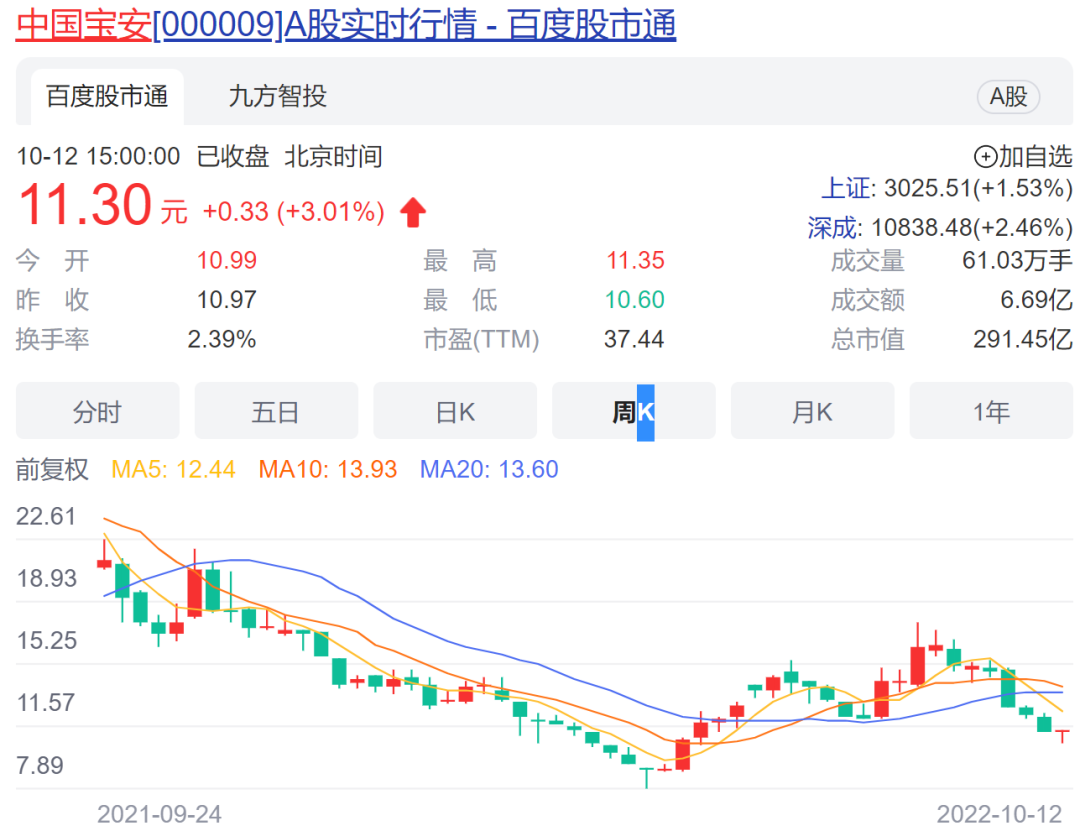Click the last candlestick at 2022-10-12
This screenshot has height=831, width=1080.
pos(1062,735)
